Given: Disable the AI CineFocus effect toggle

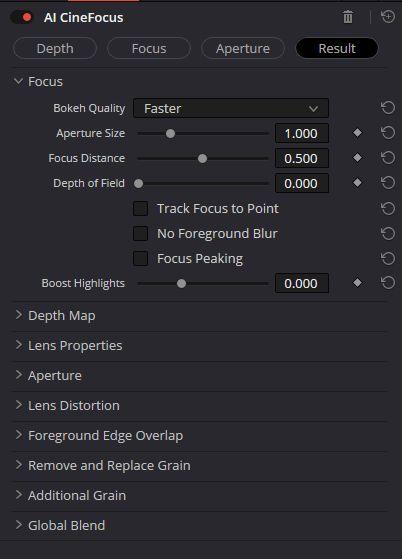Looking at the screenshot, I should click(22, 17).
